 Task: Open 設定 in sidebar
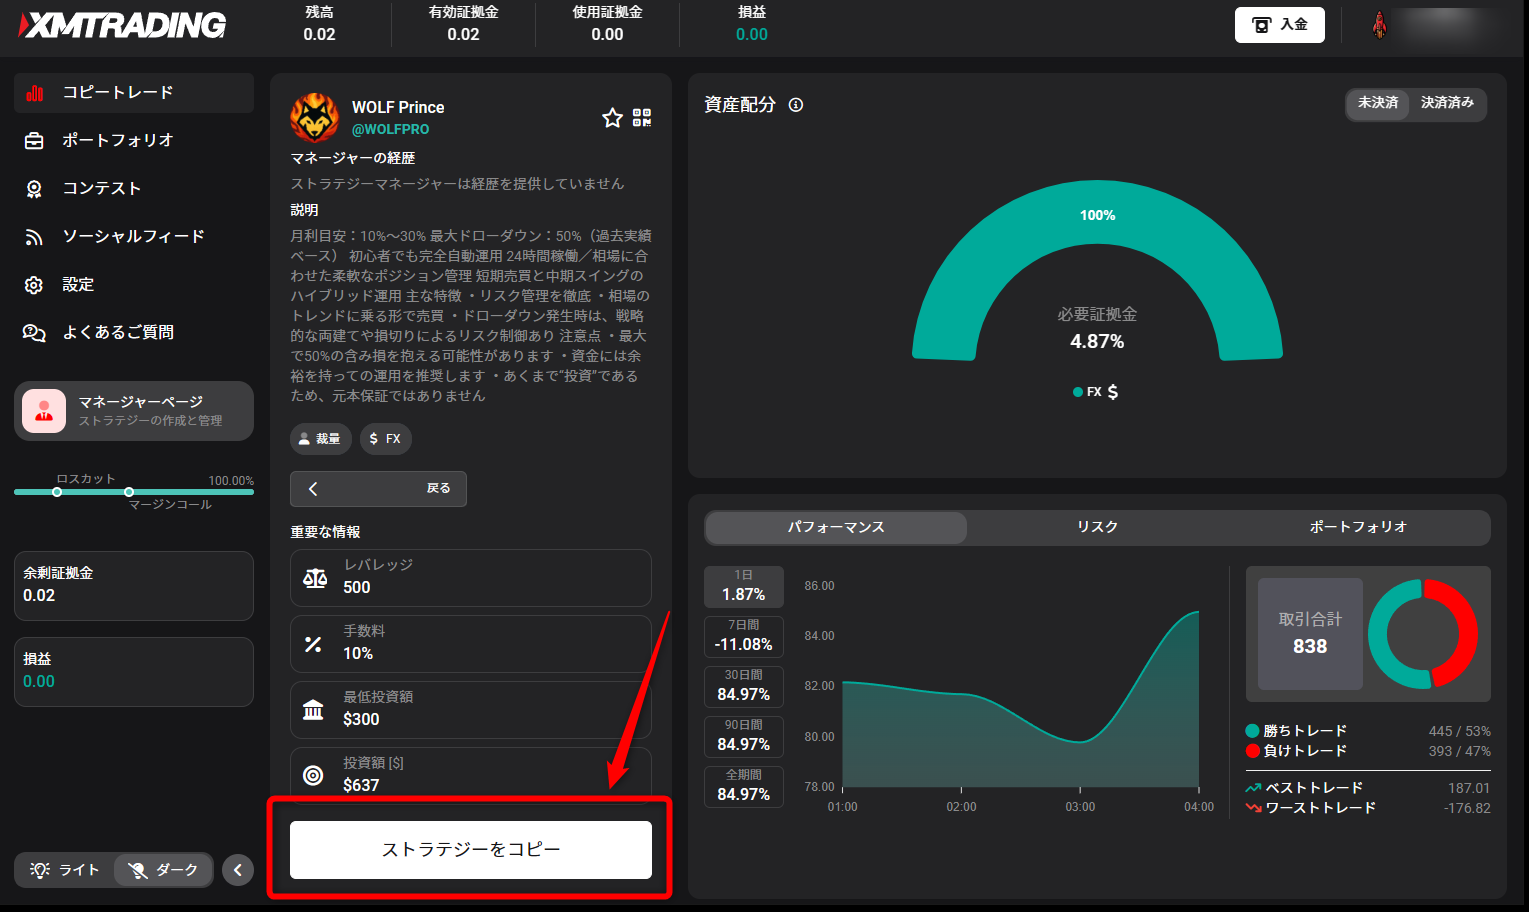coord(134,285)
